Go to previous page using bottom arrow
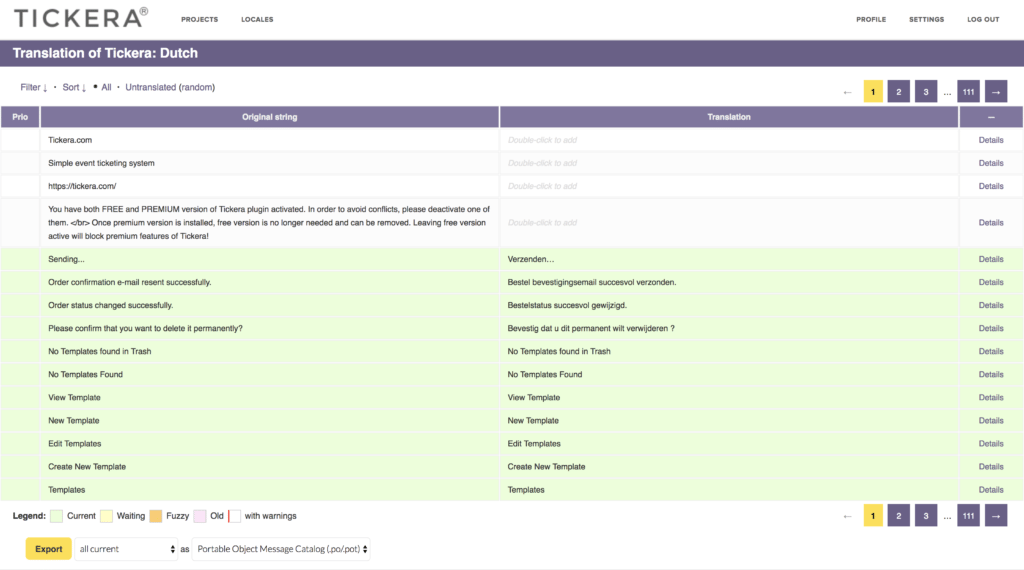This screenshot has height=570, width=1024. [x=847, y=516]
